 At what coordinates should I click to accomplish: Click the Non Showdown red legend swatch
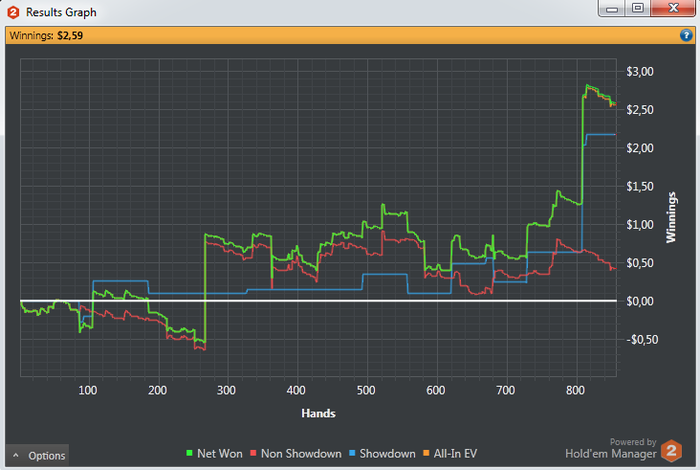click(x=253, y=453)
